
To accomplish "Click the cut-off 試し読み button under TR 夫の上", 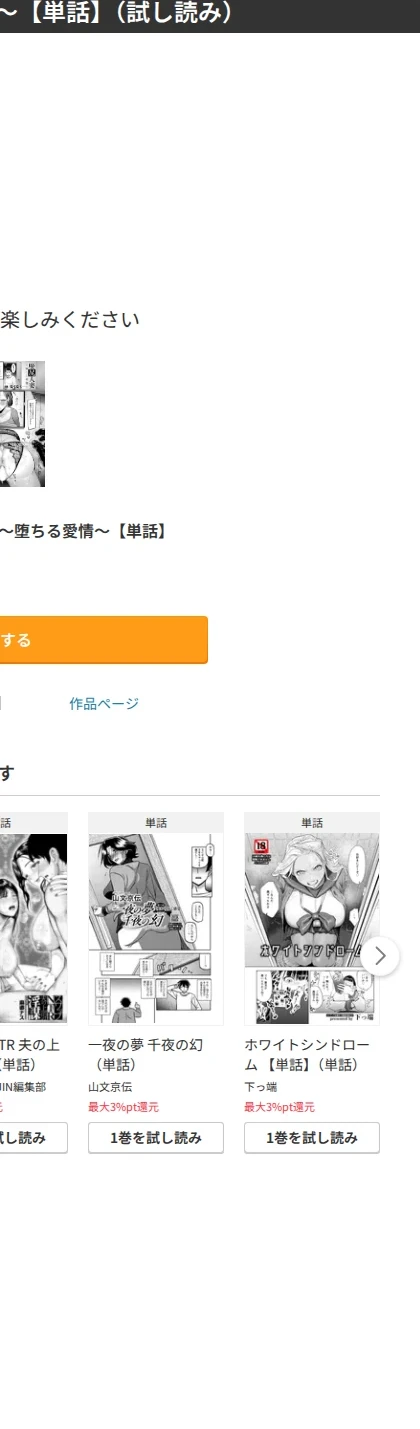I will (34, 1138).
